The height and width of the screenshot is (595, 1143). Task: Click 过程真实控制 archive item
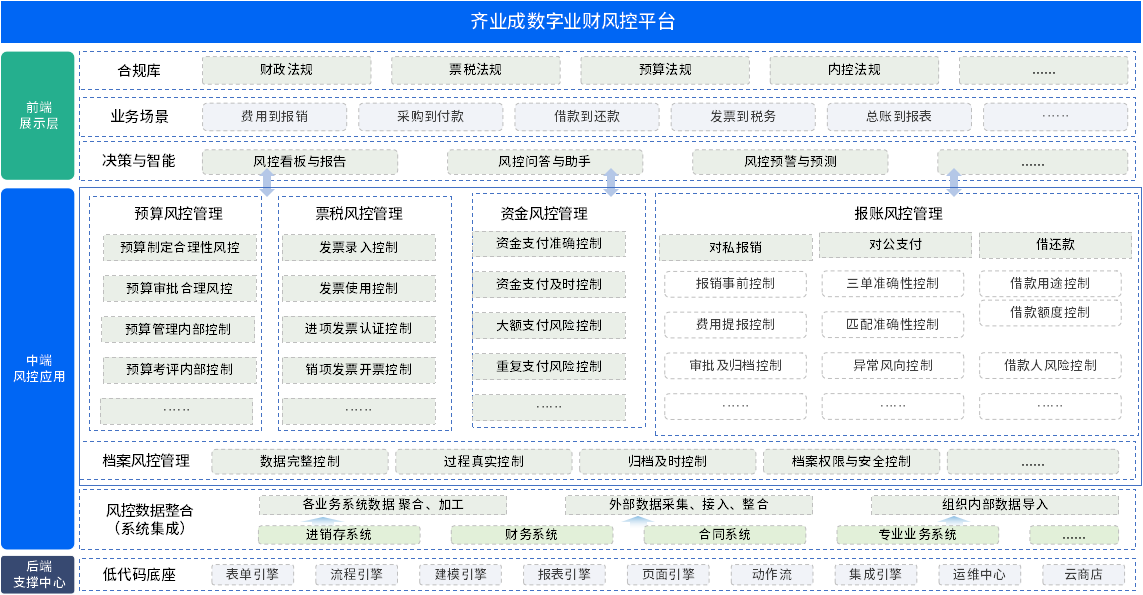(x=483, y=462)
